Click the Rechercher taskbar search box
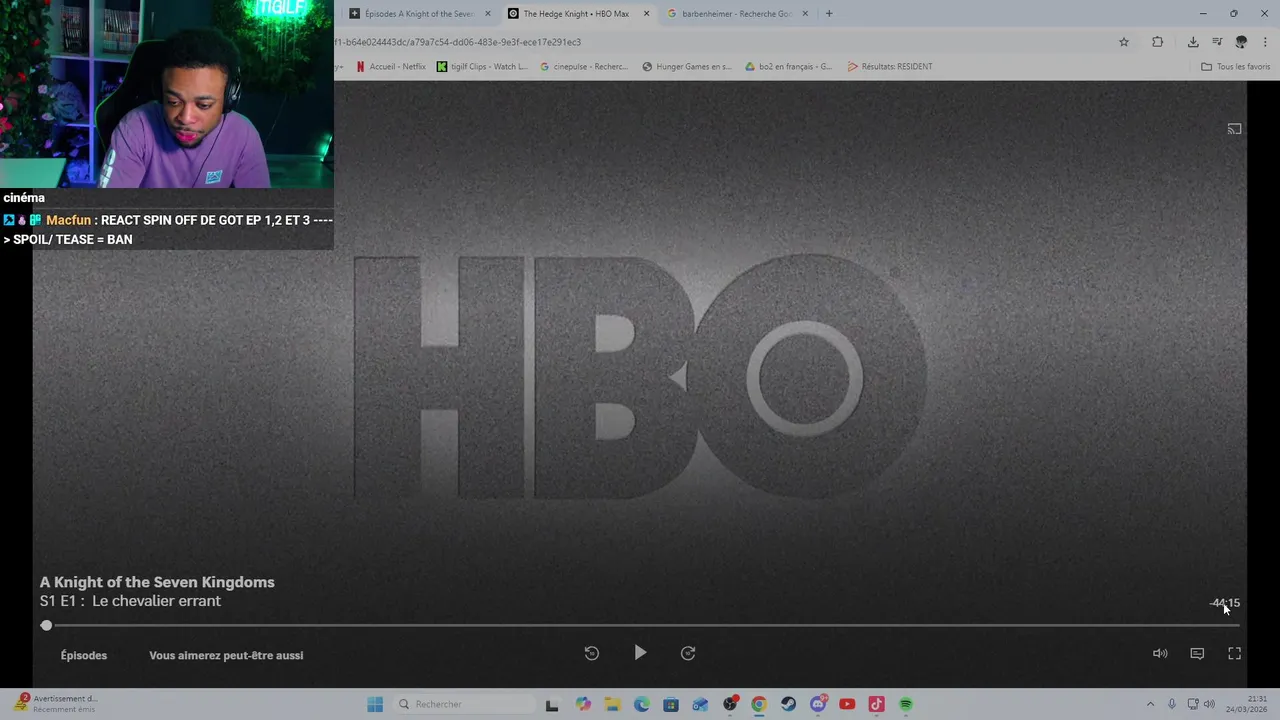Image resolution: width=1280 pixels, height=720 pixels. tap(464, 704)
